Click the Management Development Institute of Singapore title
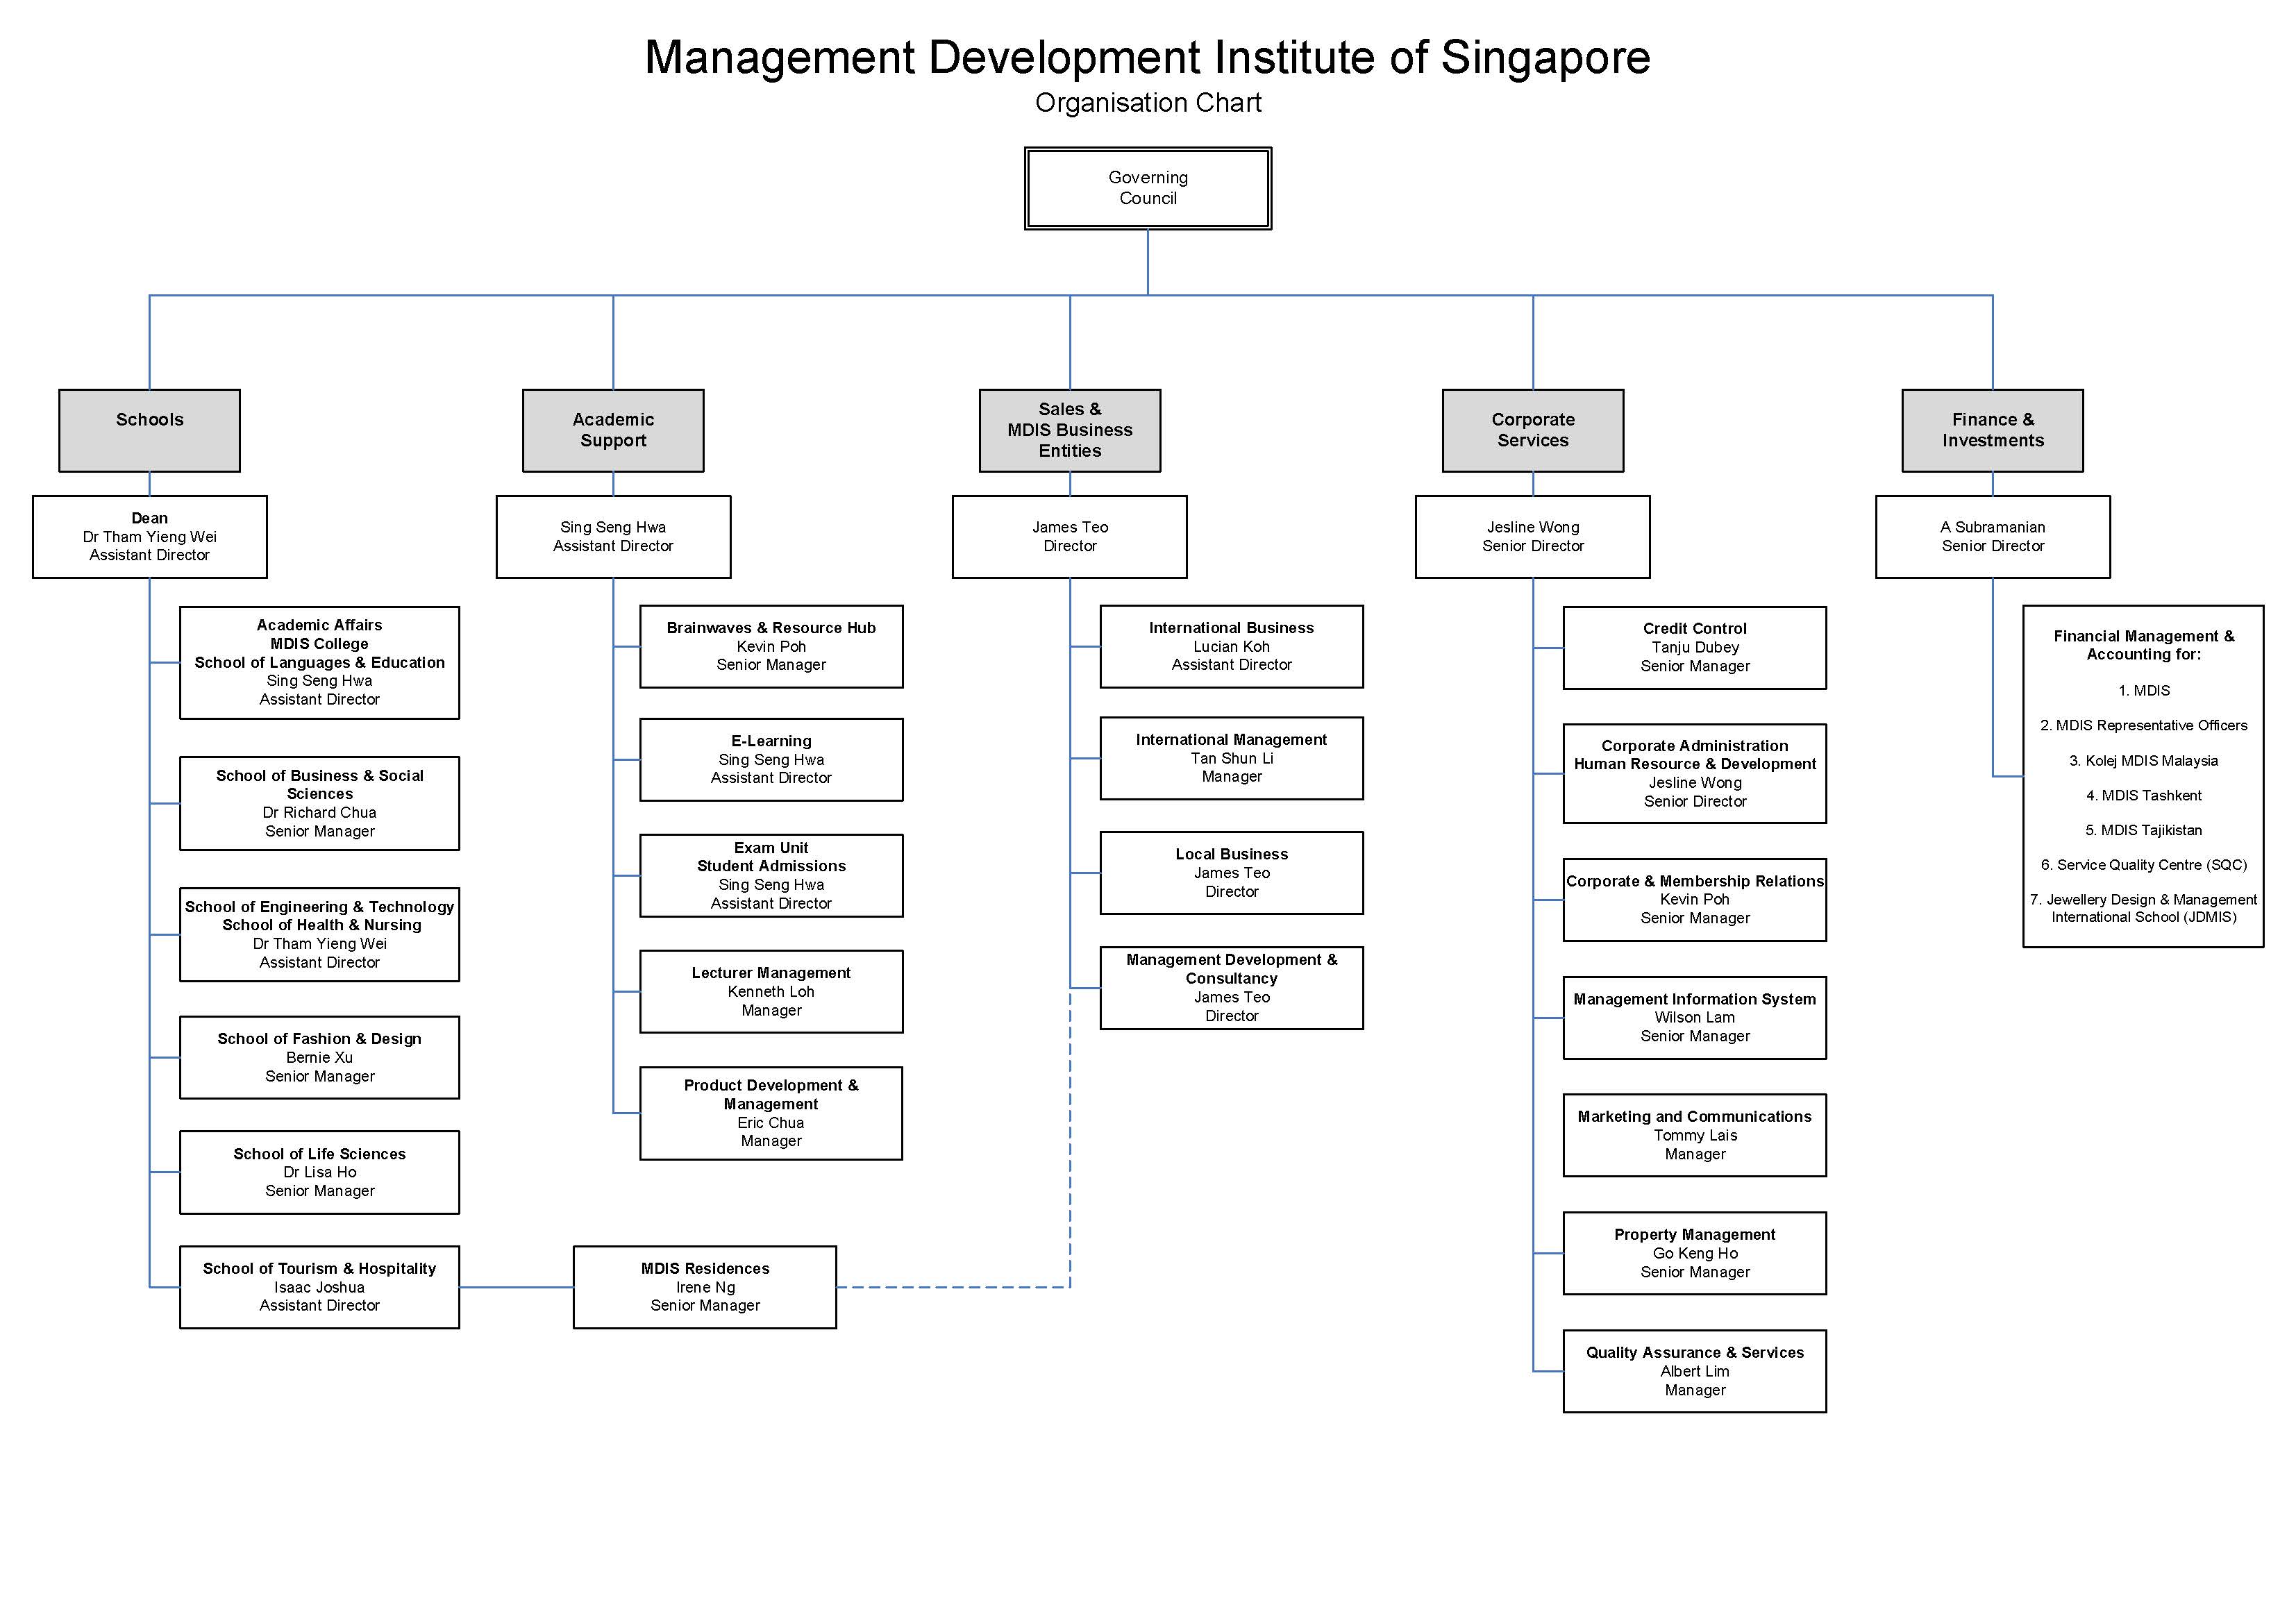The image size is (2296, 1623). click(1147, 57)
